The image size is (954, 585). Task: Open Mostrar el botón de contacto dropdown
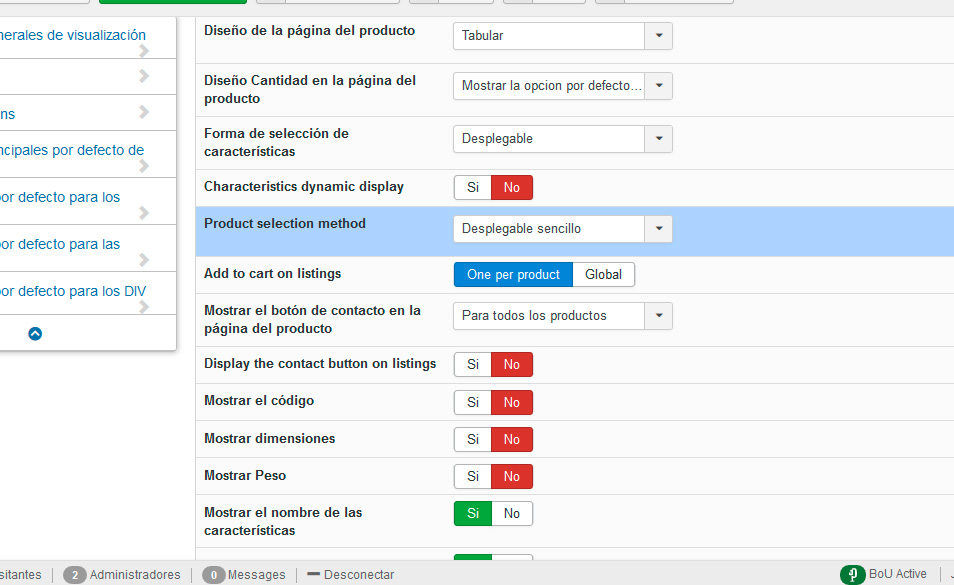click(x=562, y=316)
